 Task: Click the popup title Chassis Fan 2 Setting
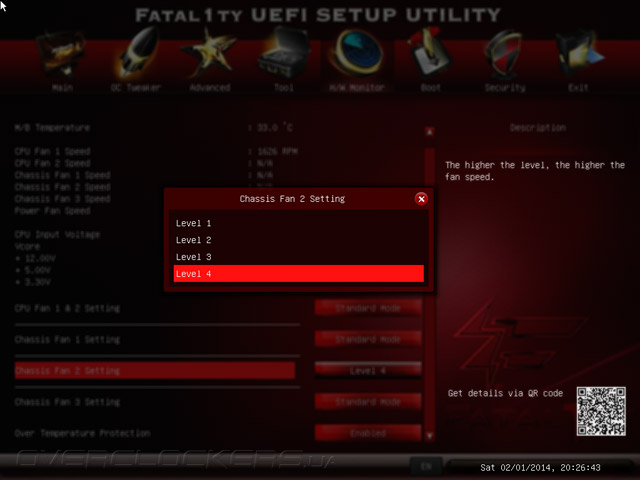292,199
